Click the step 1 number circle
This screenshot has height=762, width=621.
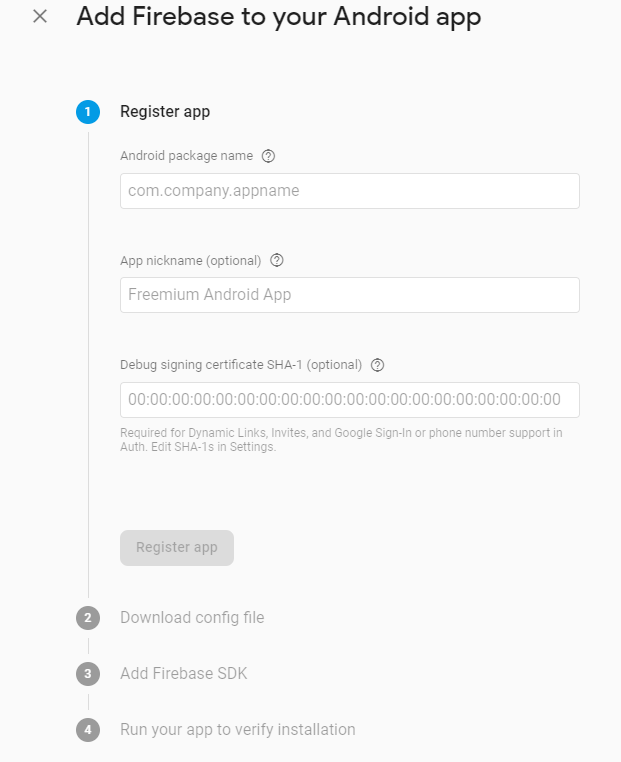coord(88,112)
